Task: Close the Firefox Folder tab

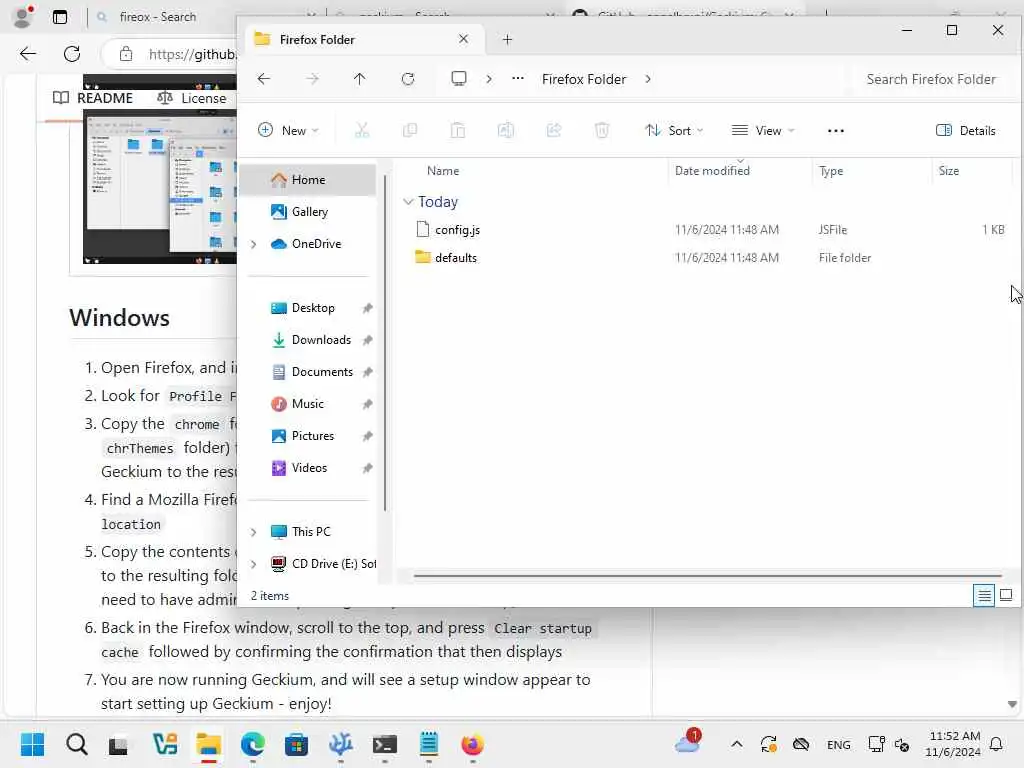Action: tap(463, 39)
